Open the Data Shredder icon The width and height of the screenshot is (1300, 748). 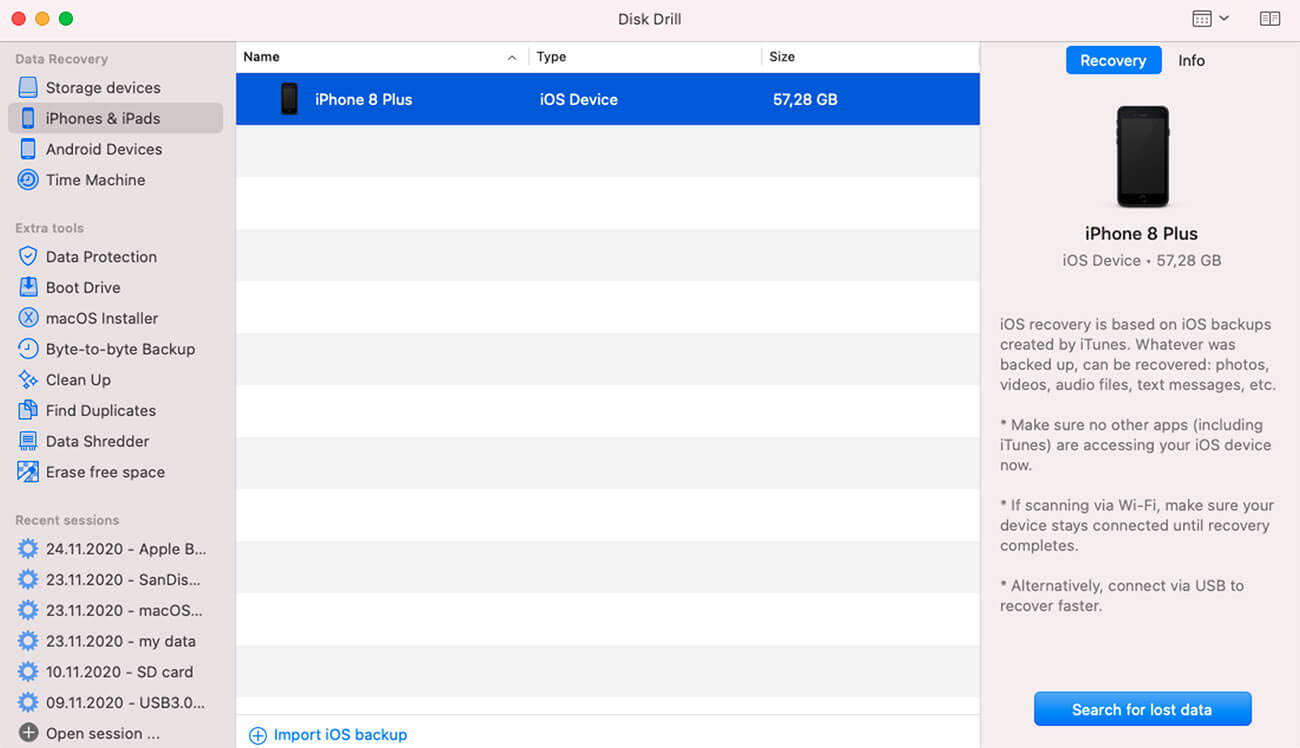click(28, 441)
